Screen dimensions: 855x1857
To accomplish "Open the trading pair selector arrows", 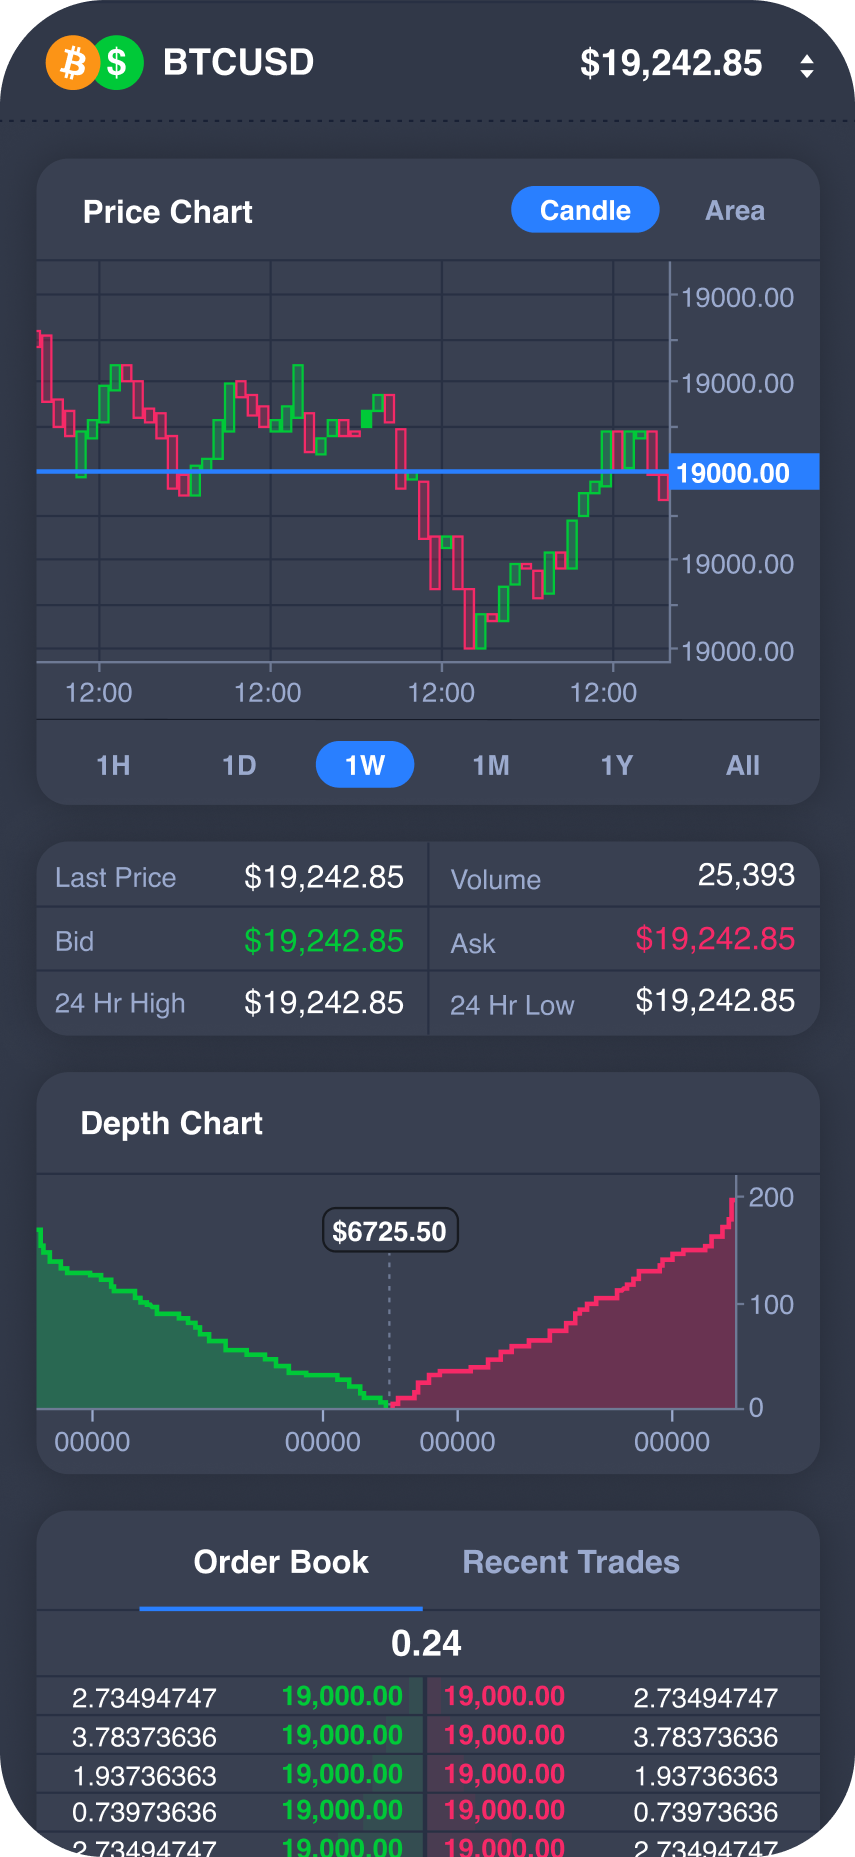I will pos(807,66).
